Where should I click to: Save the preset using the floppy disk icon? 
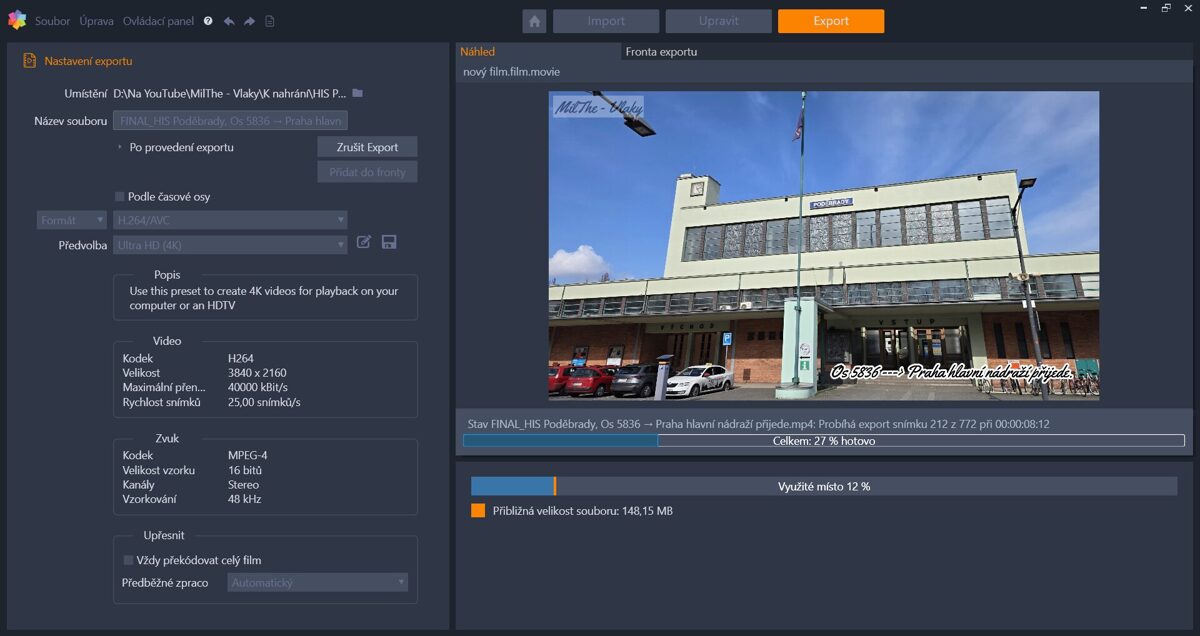[x=389, y=242]
